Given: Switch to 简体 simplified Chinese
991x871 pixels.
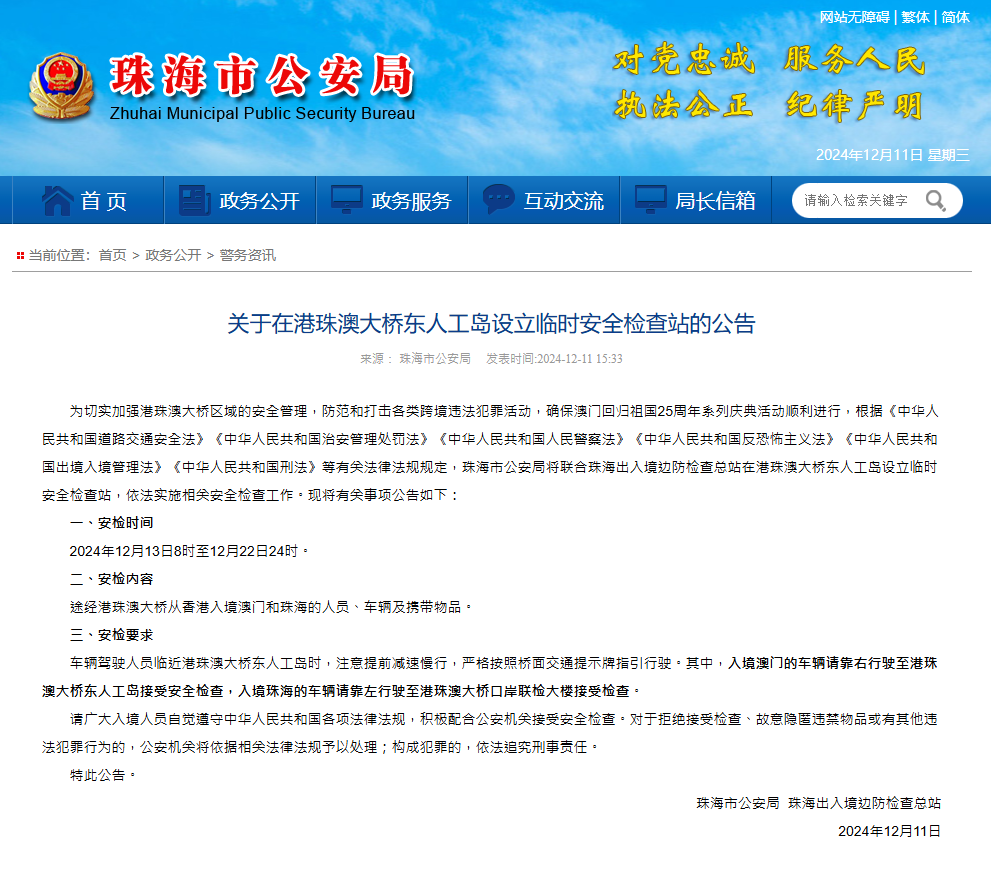Looking at the screenshot, I should 955,17.
